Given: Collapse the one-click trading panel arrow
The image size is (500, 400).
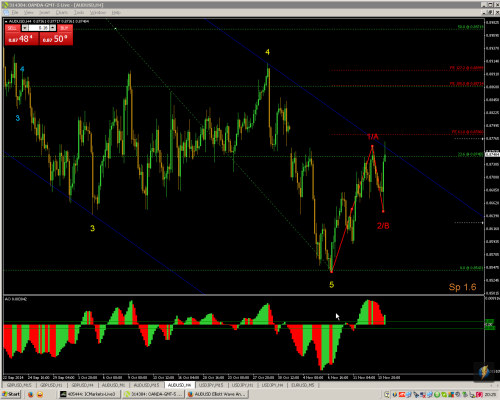Looking at the screenshot, I should [6, 21].
